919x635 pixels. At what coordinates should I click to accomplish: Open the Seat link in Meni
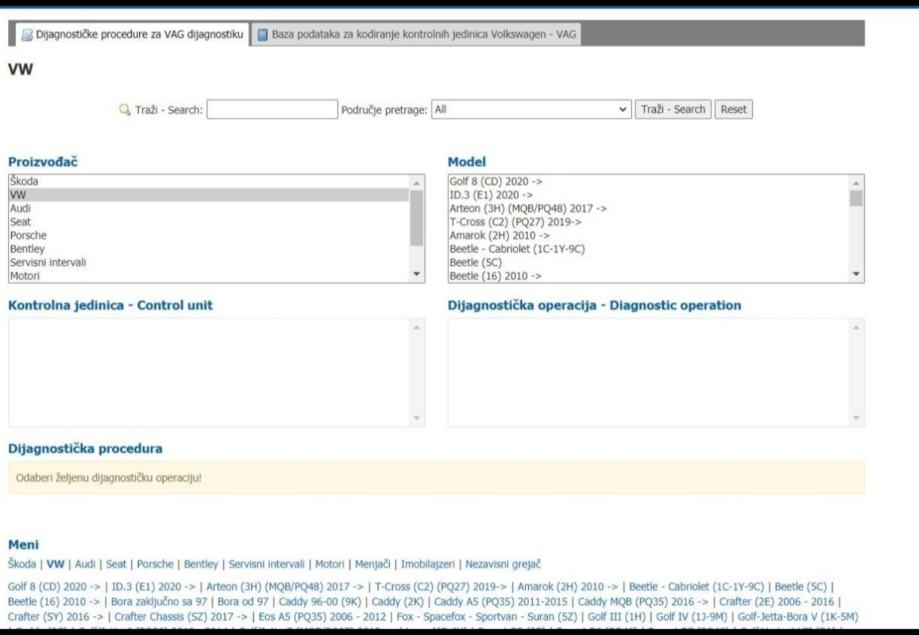click(x=115, y=564)
